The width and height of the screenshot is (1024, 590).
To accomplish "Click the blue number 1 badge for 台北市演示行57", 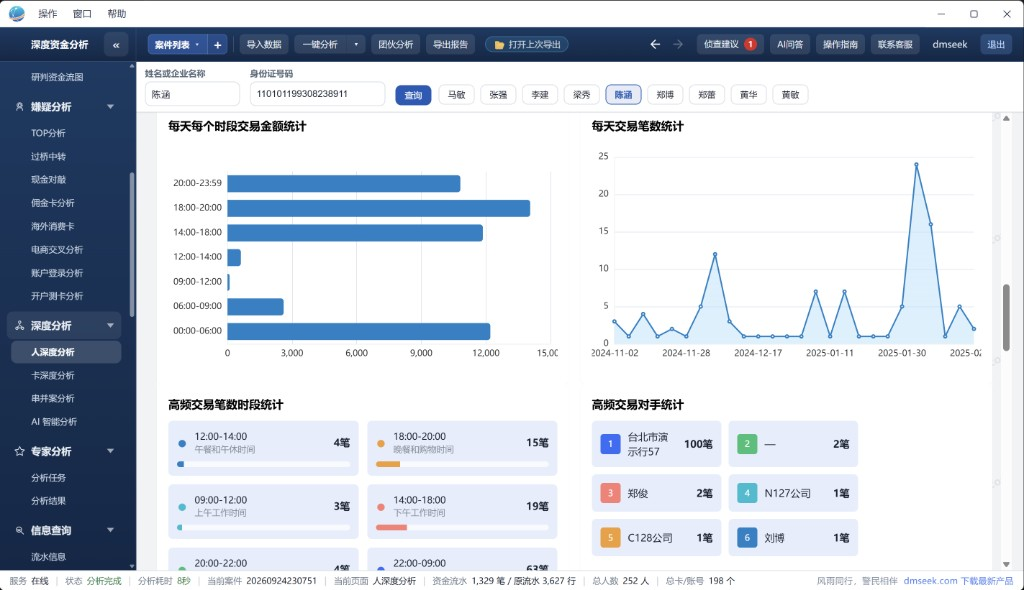I will 610,444.
